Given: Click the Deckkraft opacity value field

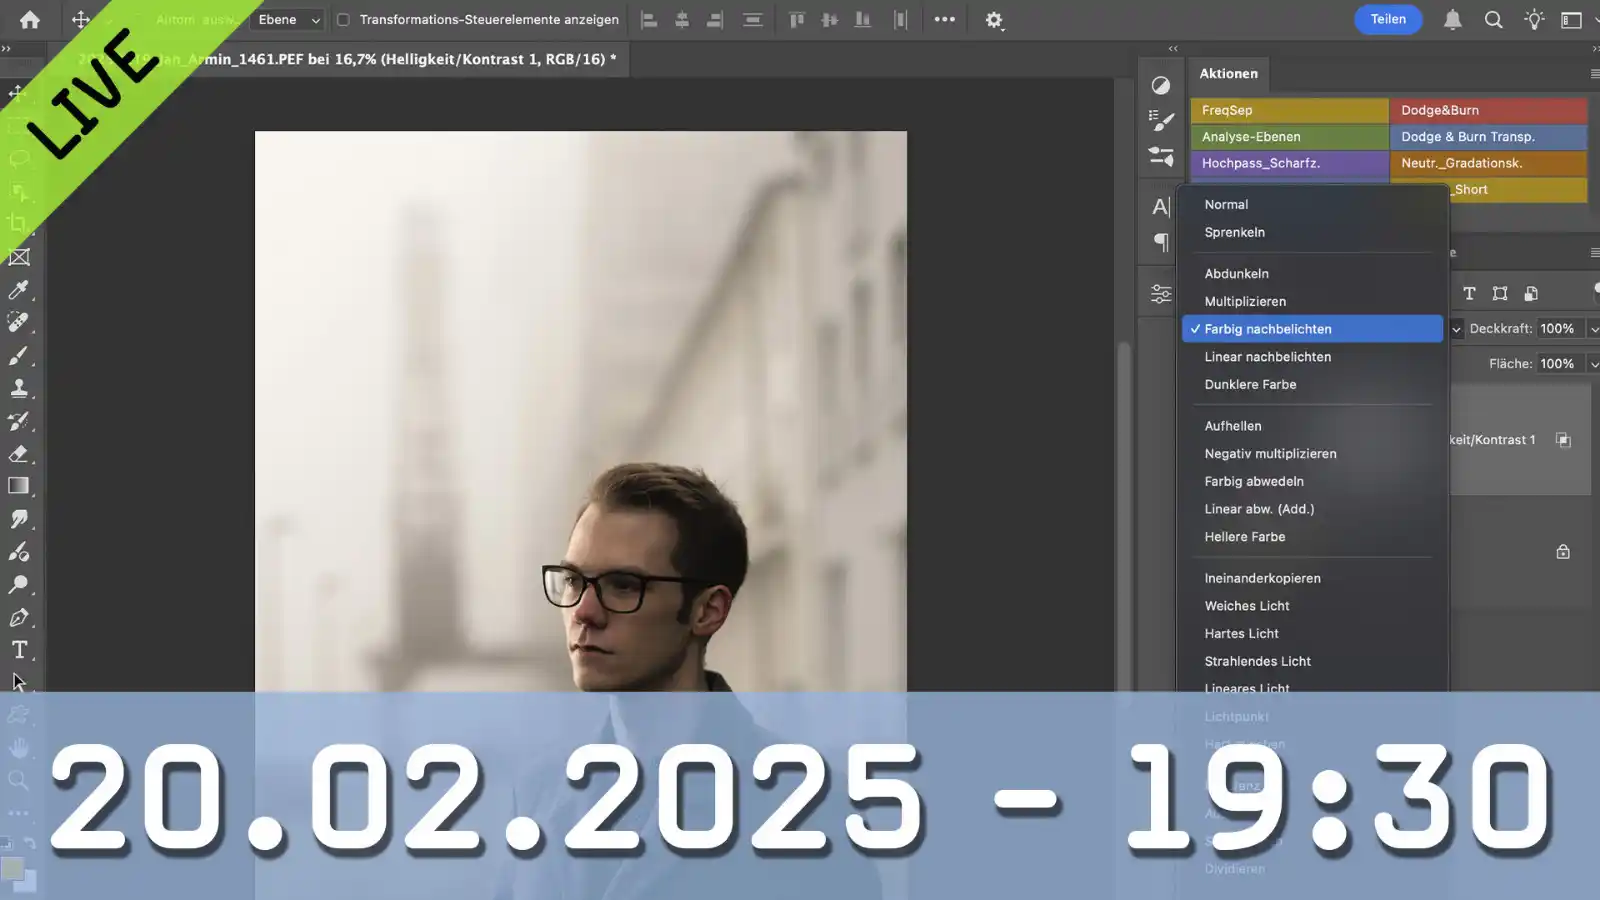Looking at the screenshot, I should click(1560, 329).
